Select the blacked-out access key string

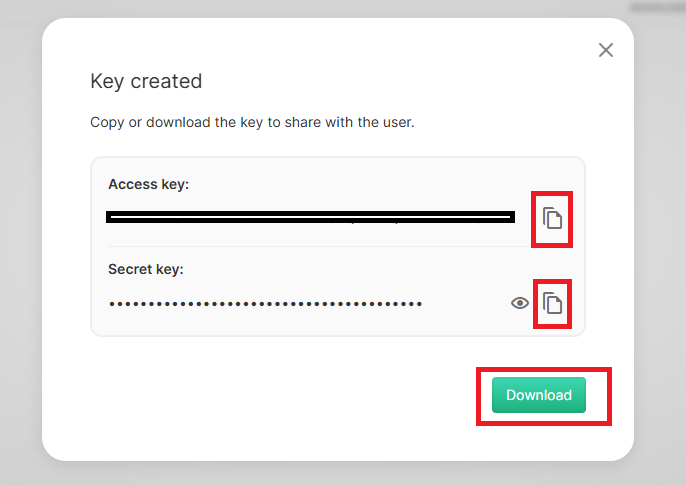tap(310, 216)
